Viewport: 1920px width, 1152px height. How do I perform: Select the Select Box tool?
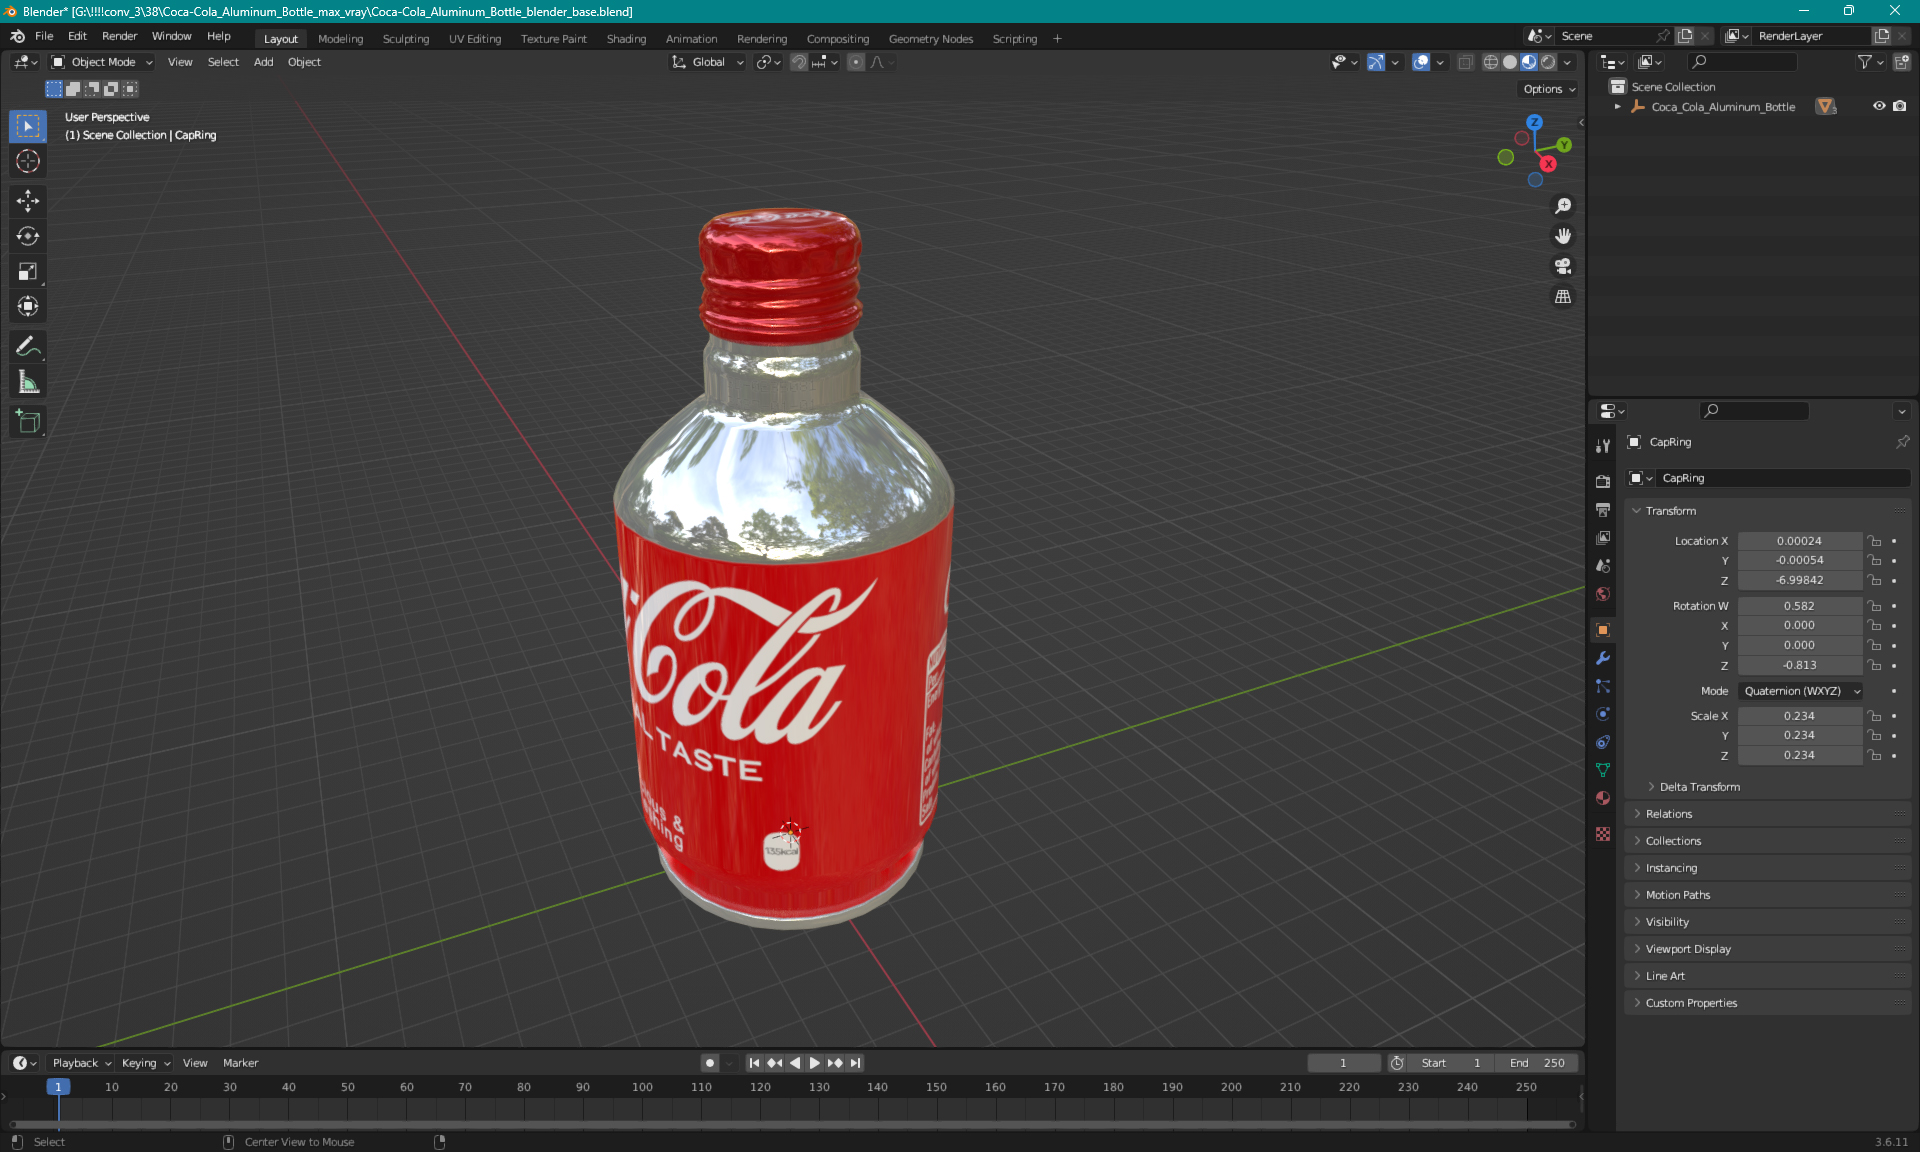click(x=28, y=126)
